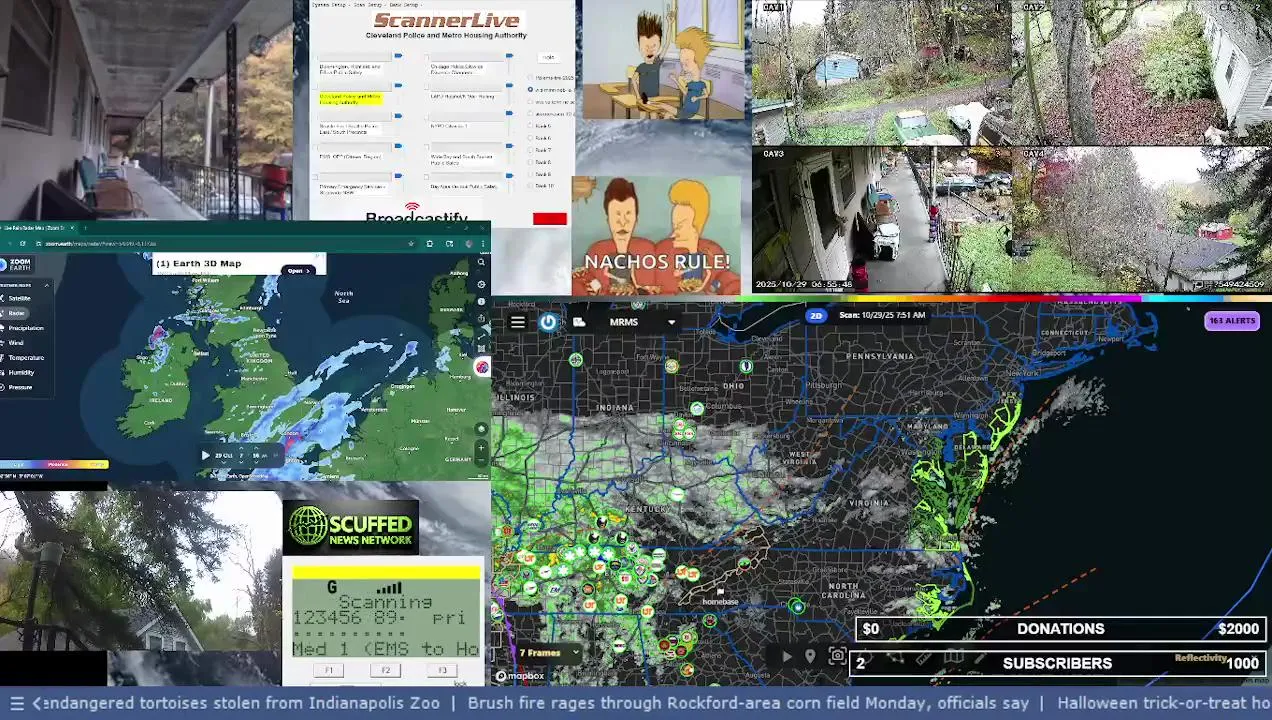
Task: Bookmark the Zoom Earth page with star
Action: pos(411,243)
